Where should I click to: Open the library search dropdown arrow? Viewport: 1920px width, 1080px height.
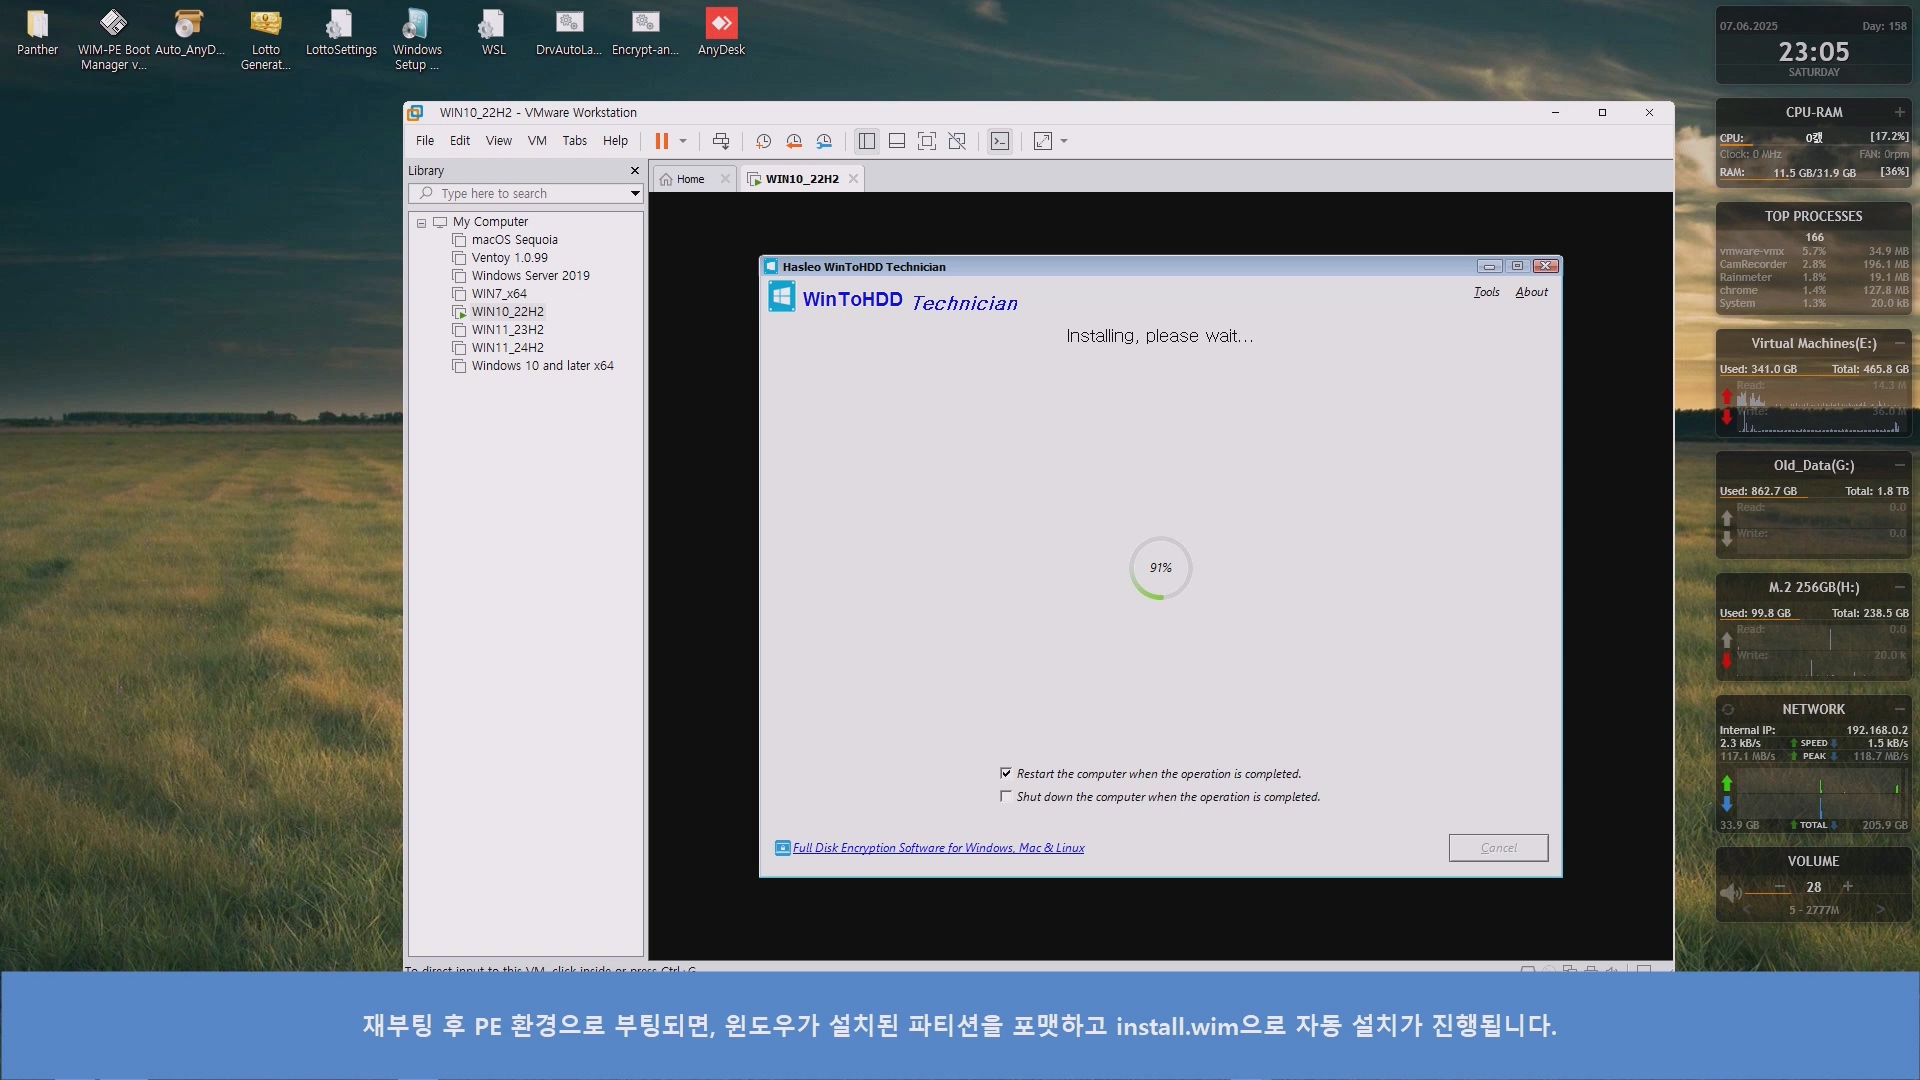point(634,194)
